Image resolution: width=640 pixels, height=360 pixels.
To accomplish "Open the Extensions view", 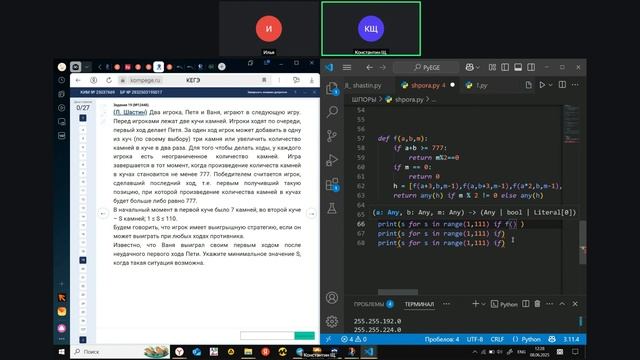I will pyautogui.click(x=332, y=184).
